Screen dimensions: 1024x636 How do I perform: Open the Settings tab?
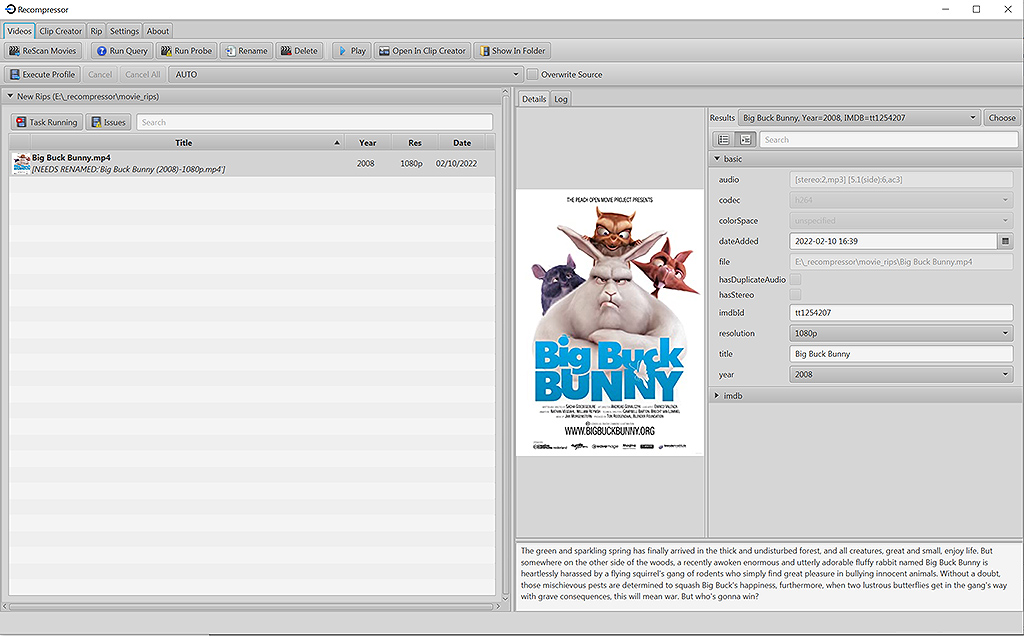[124, 31]
